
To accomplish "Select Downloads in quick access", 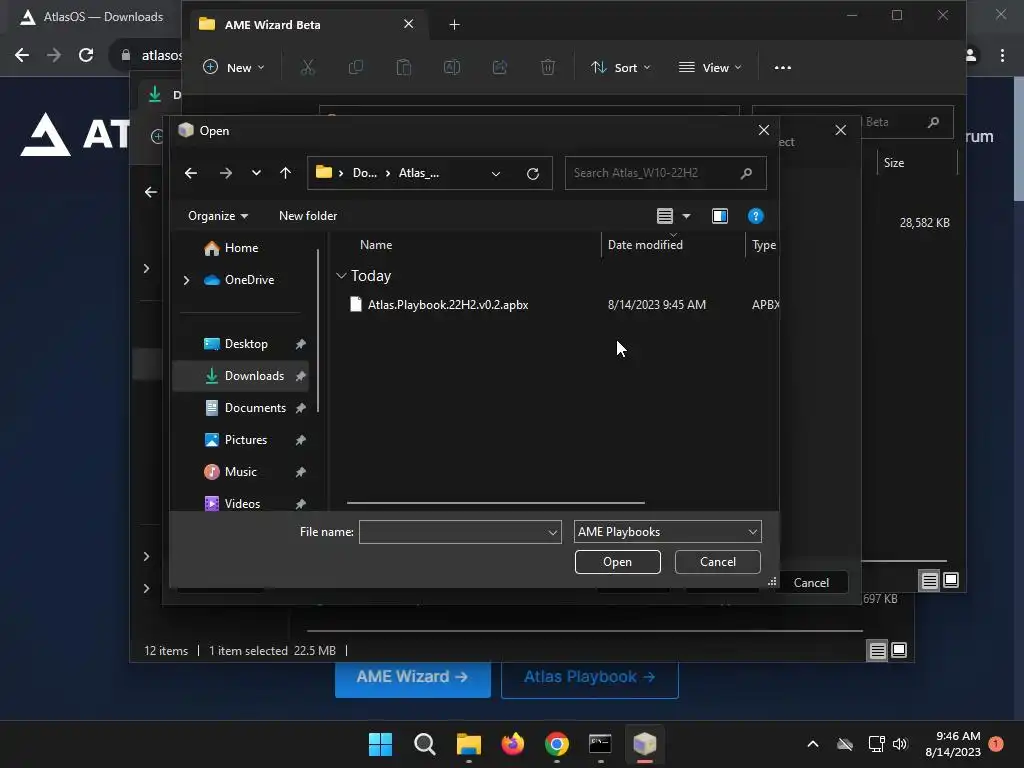I will [x=254, y=376].
